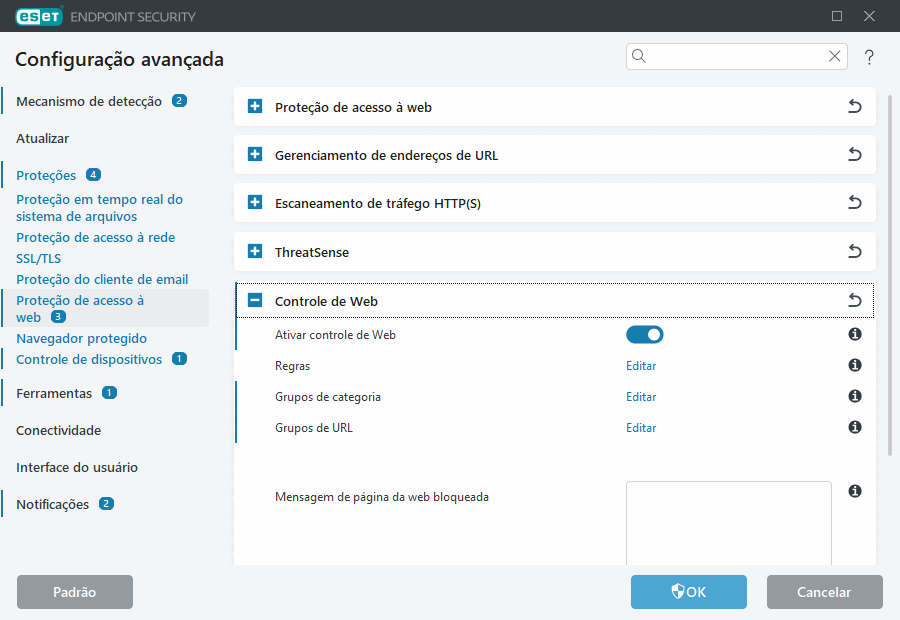Click info icon for Mensagem de página bloqueada
Viewport: 900px width, 620px height.
tap(855, 491)
